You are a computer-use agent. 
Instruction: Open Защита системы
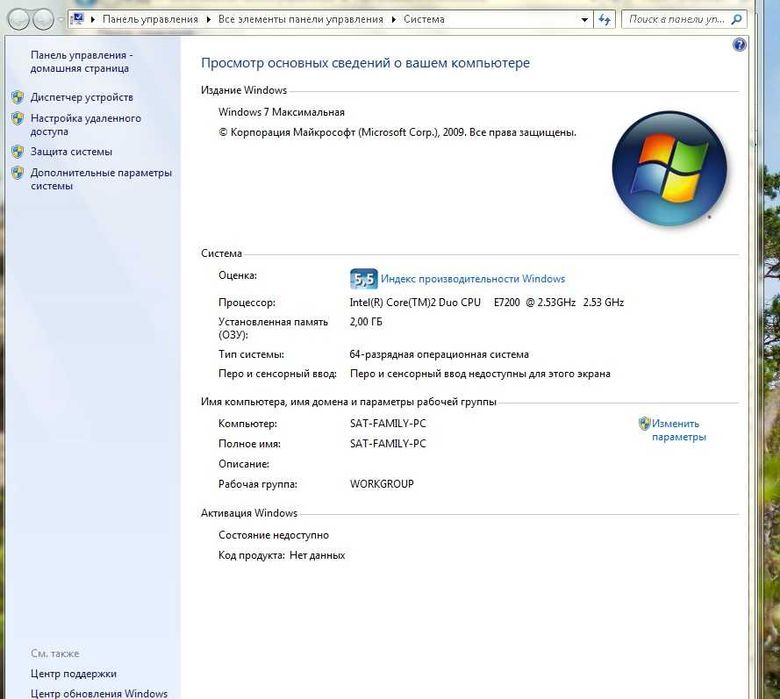71,152
